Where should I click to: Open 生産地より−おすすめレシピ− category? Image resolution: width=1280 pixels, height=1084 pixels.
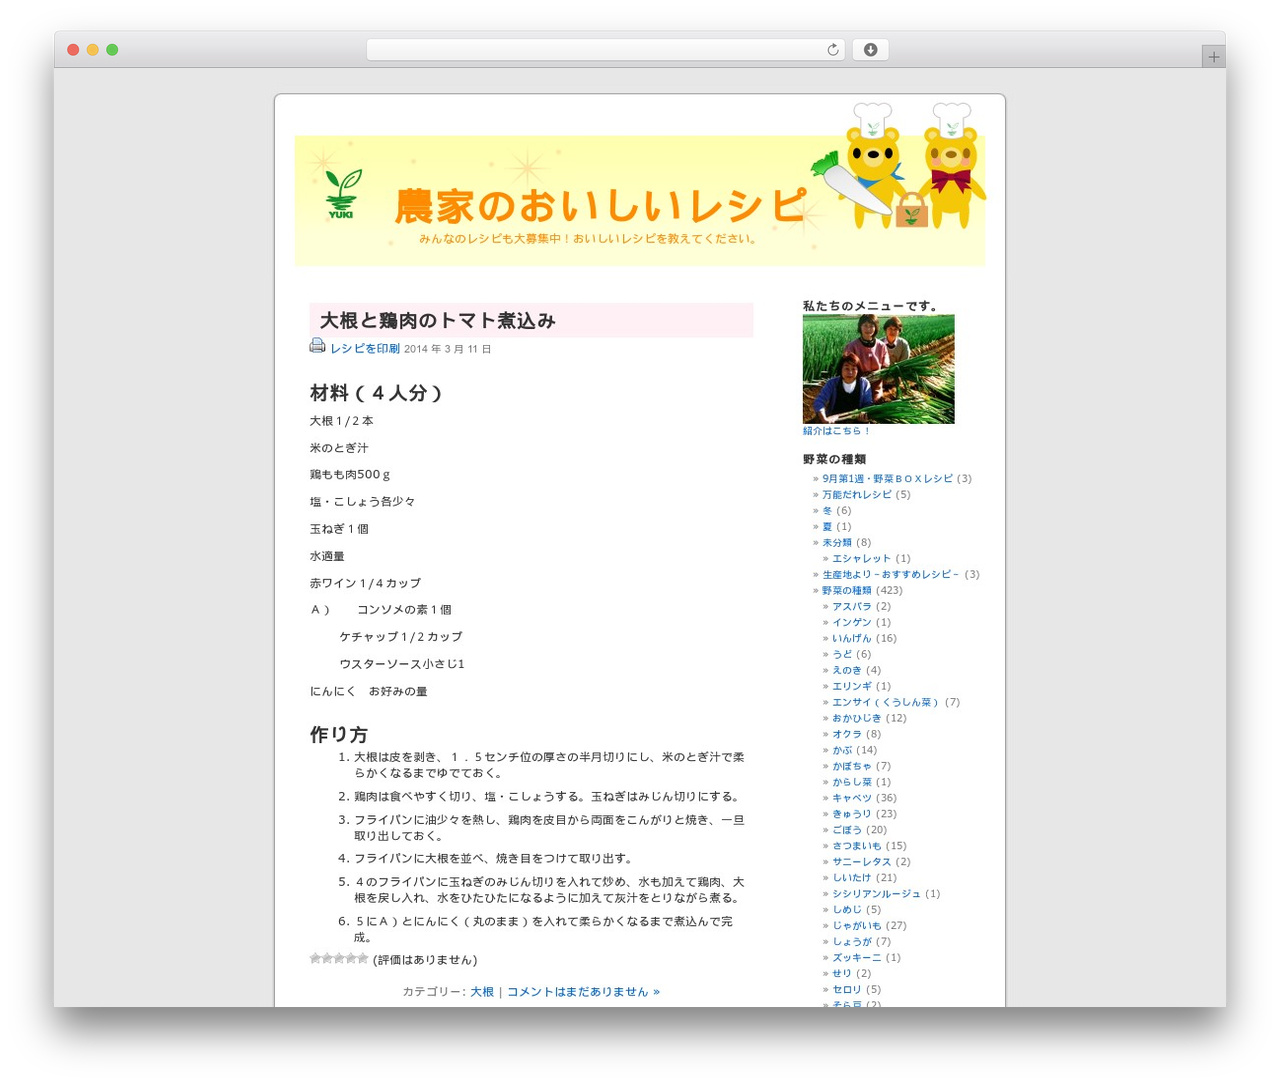tap(891, 575)
